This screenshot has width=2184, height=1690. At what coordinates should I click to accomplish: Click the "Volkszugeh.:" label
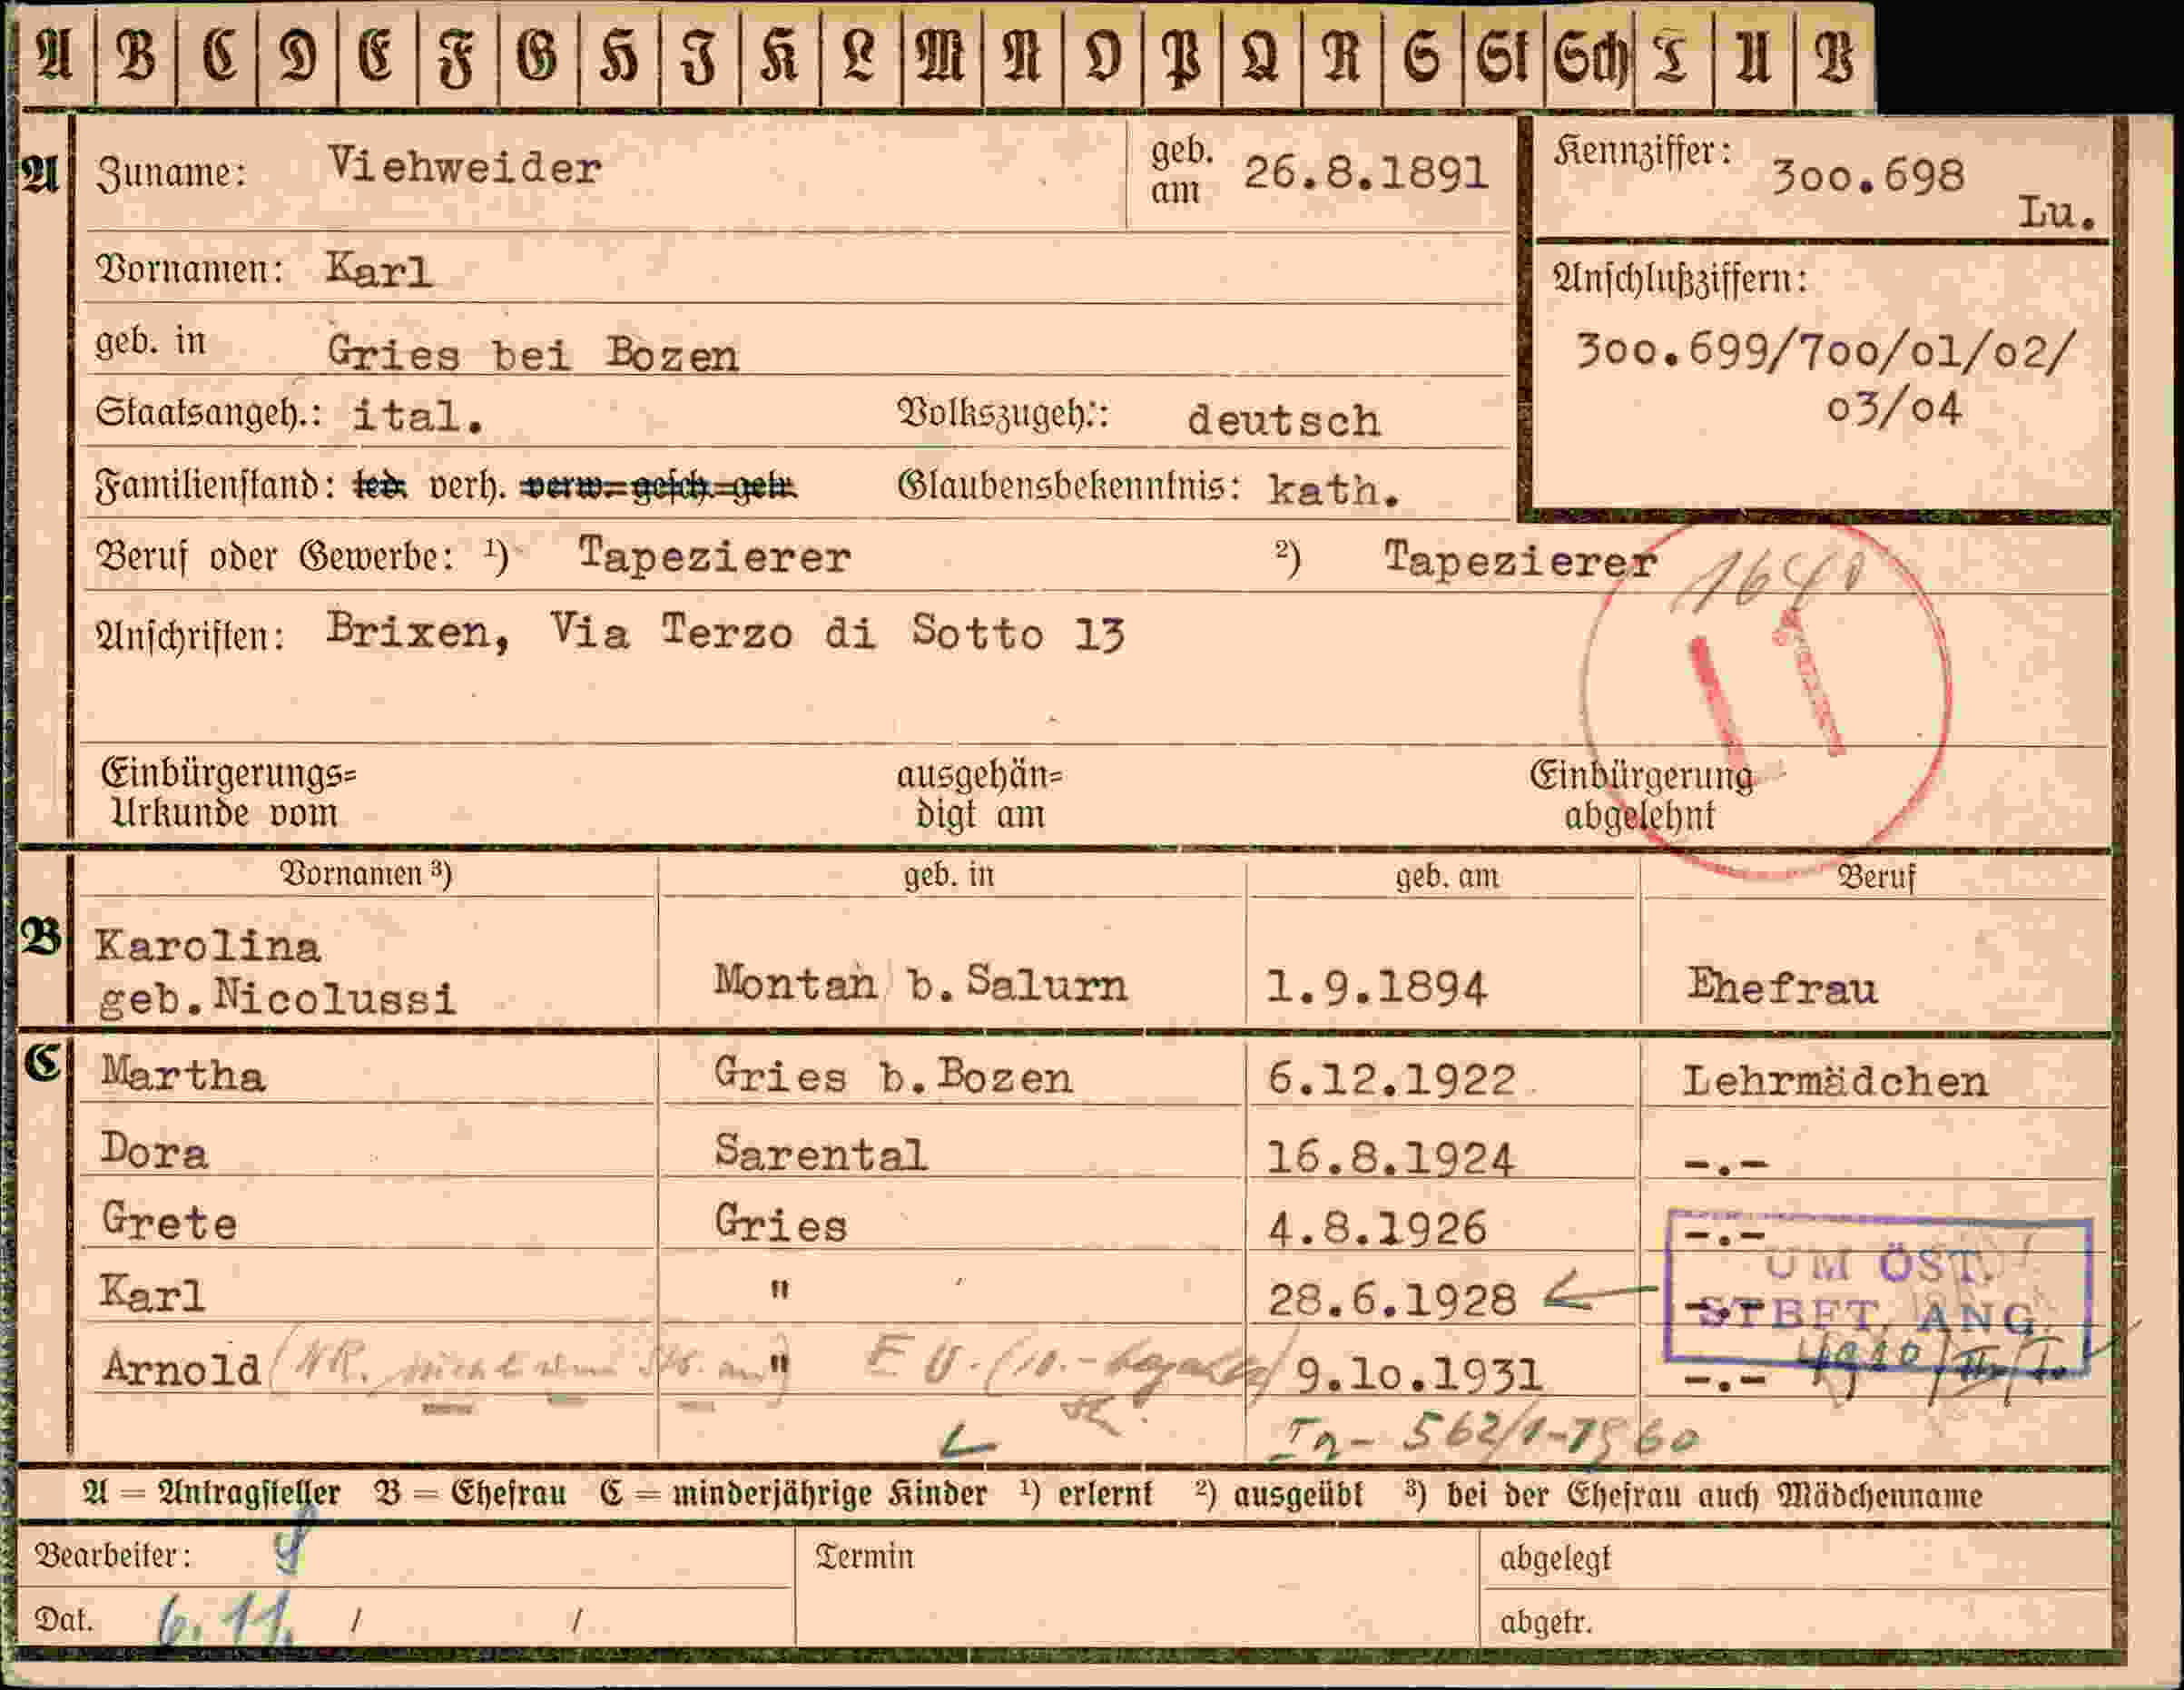pyautogui.click(x=1003, y=413)
